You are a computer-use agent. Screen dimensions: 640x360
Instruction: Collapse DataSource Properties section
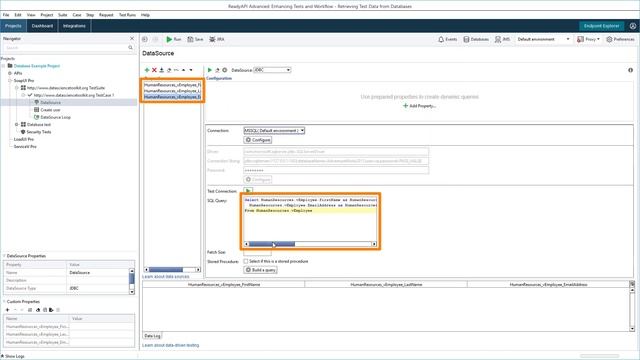click(4, 256)
